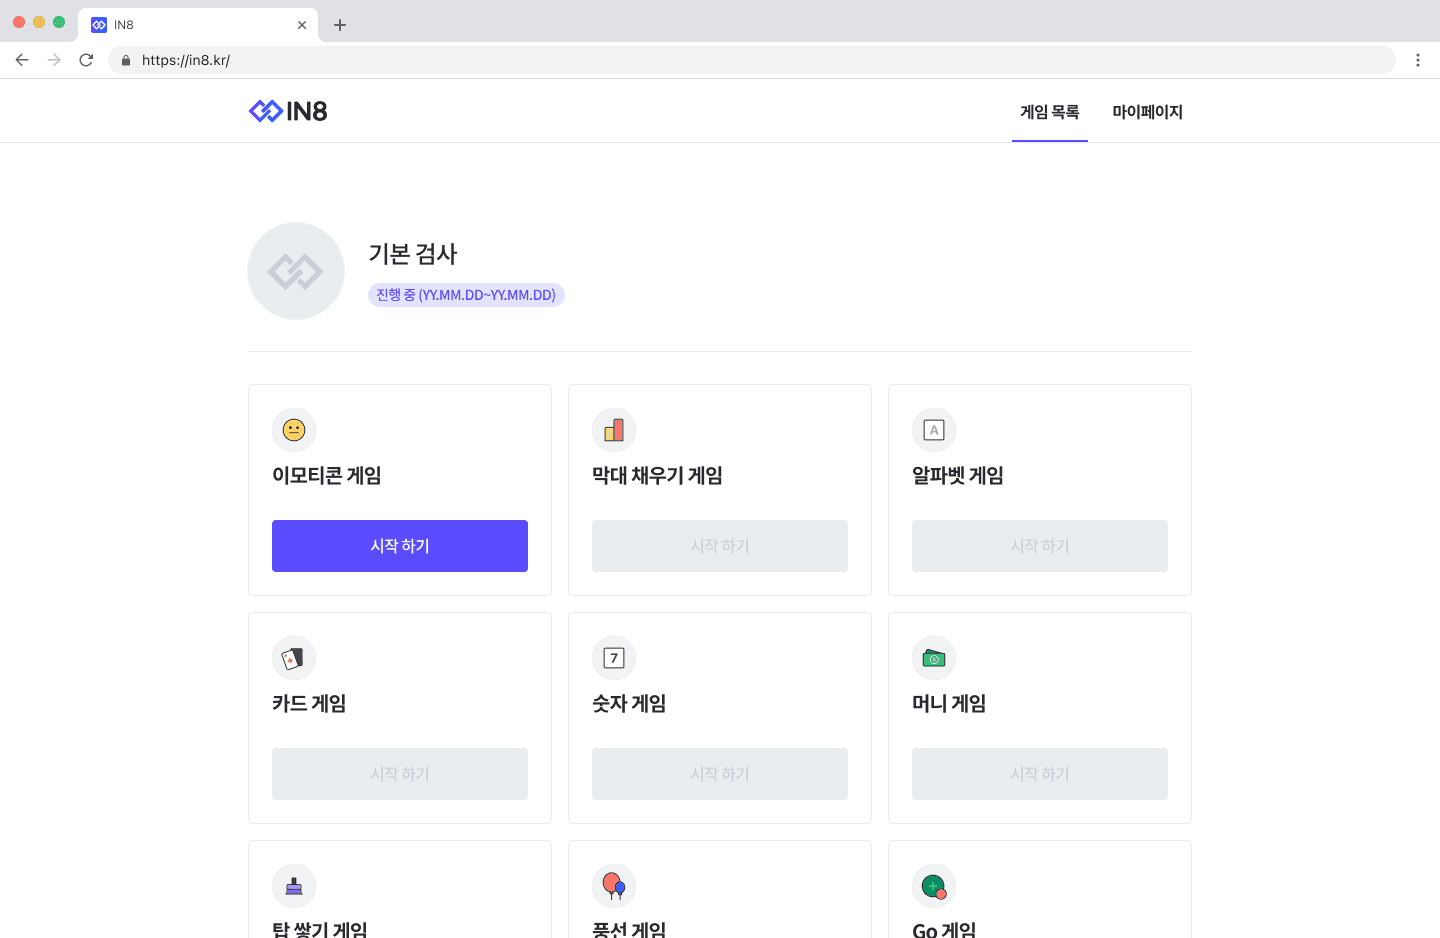Viewport: 1440px width, 938px height.
Task: Select the alphabet letter A icon
Action: pyautogui.click(x=934, y=430)
